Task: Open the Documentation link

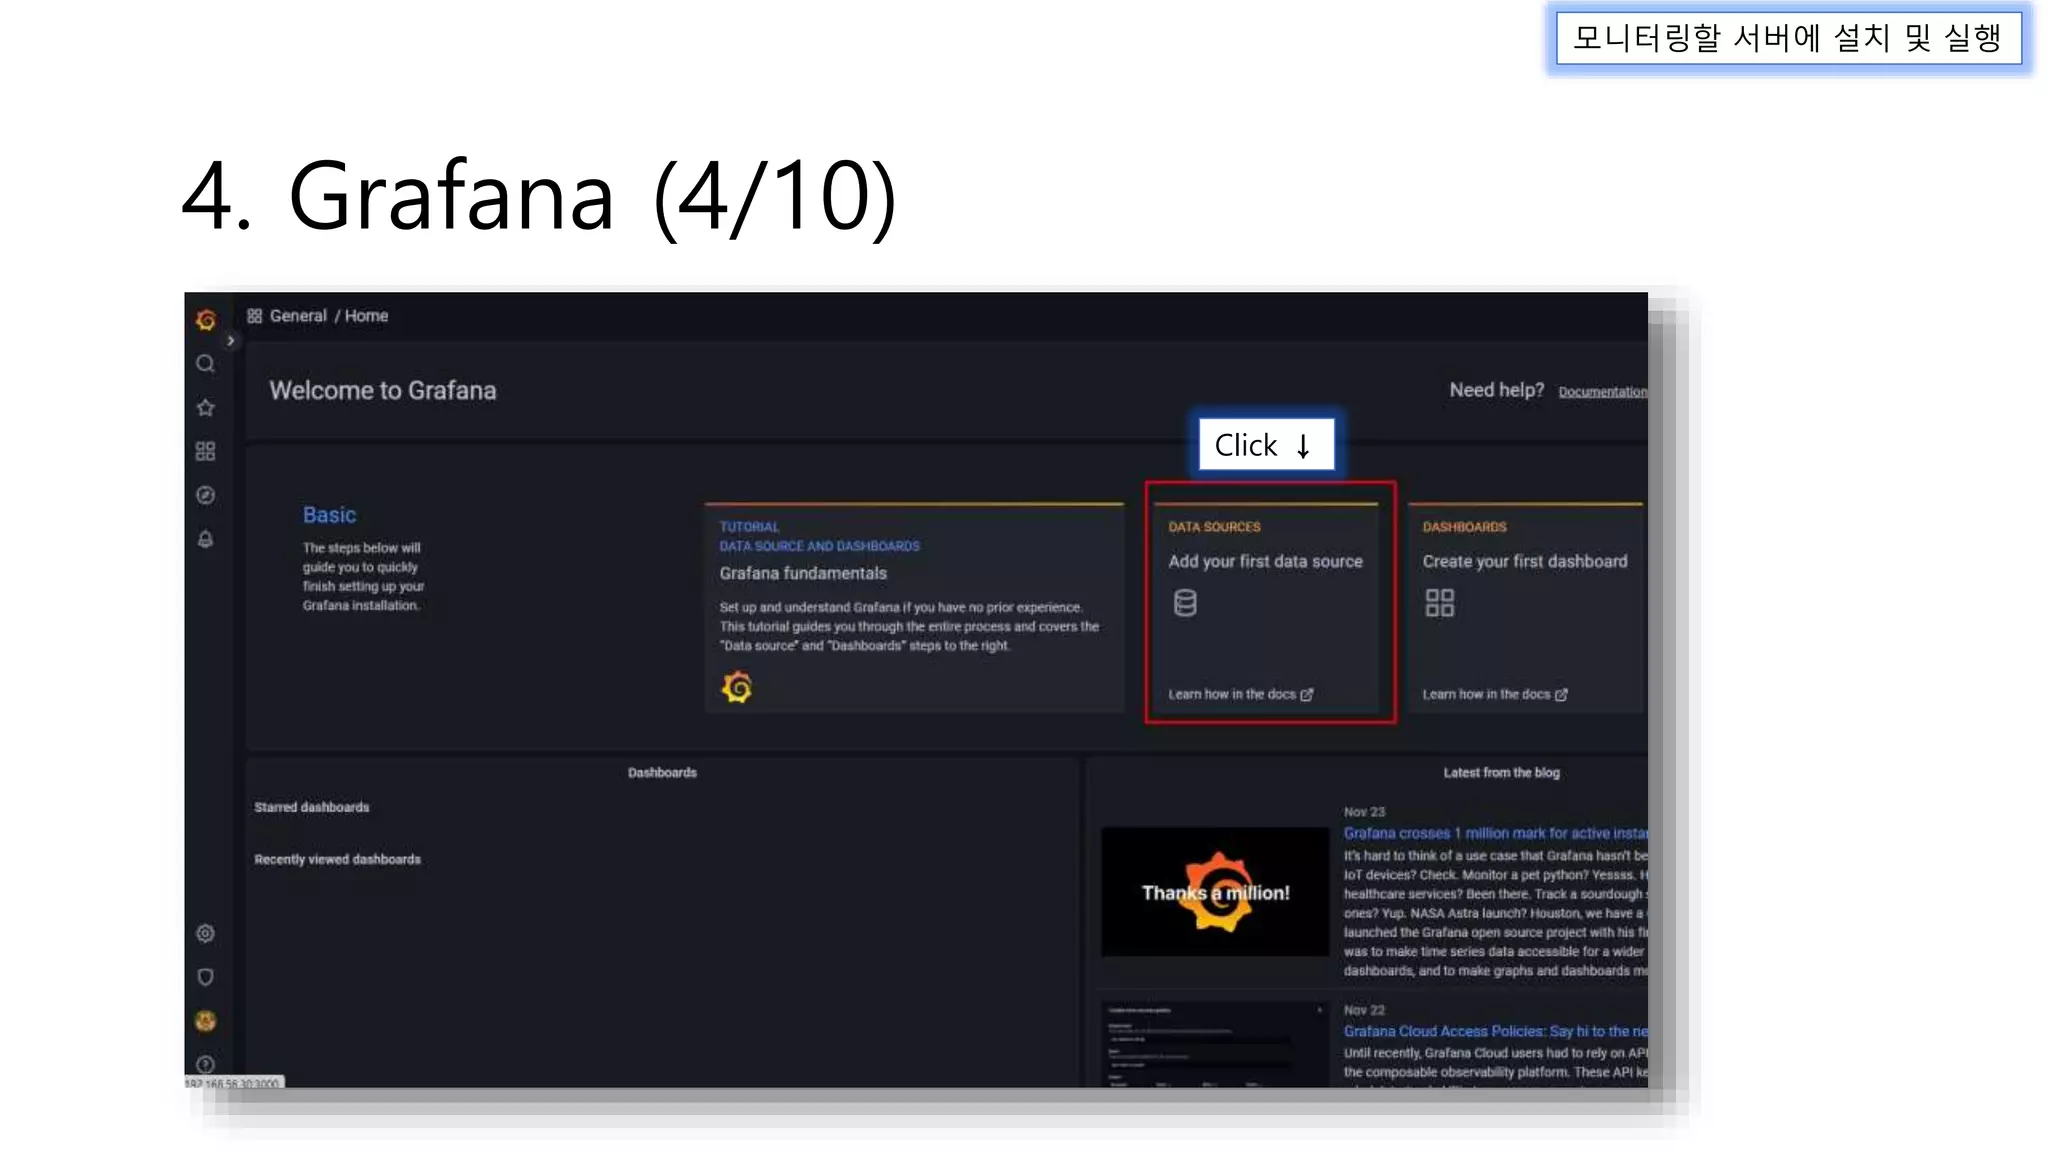Action: [x=1602, y=392]
